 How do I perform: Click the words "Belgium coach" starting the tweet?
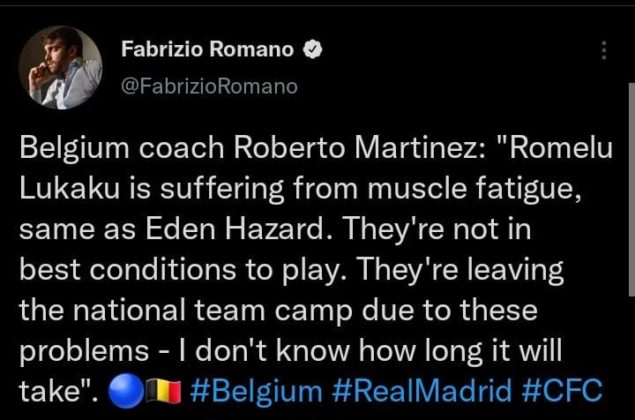coord(122,148)
